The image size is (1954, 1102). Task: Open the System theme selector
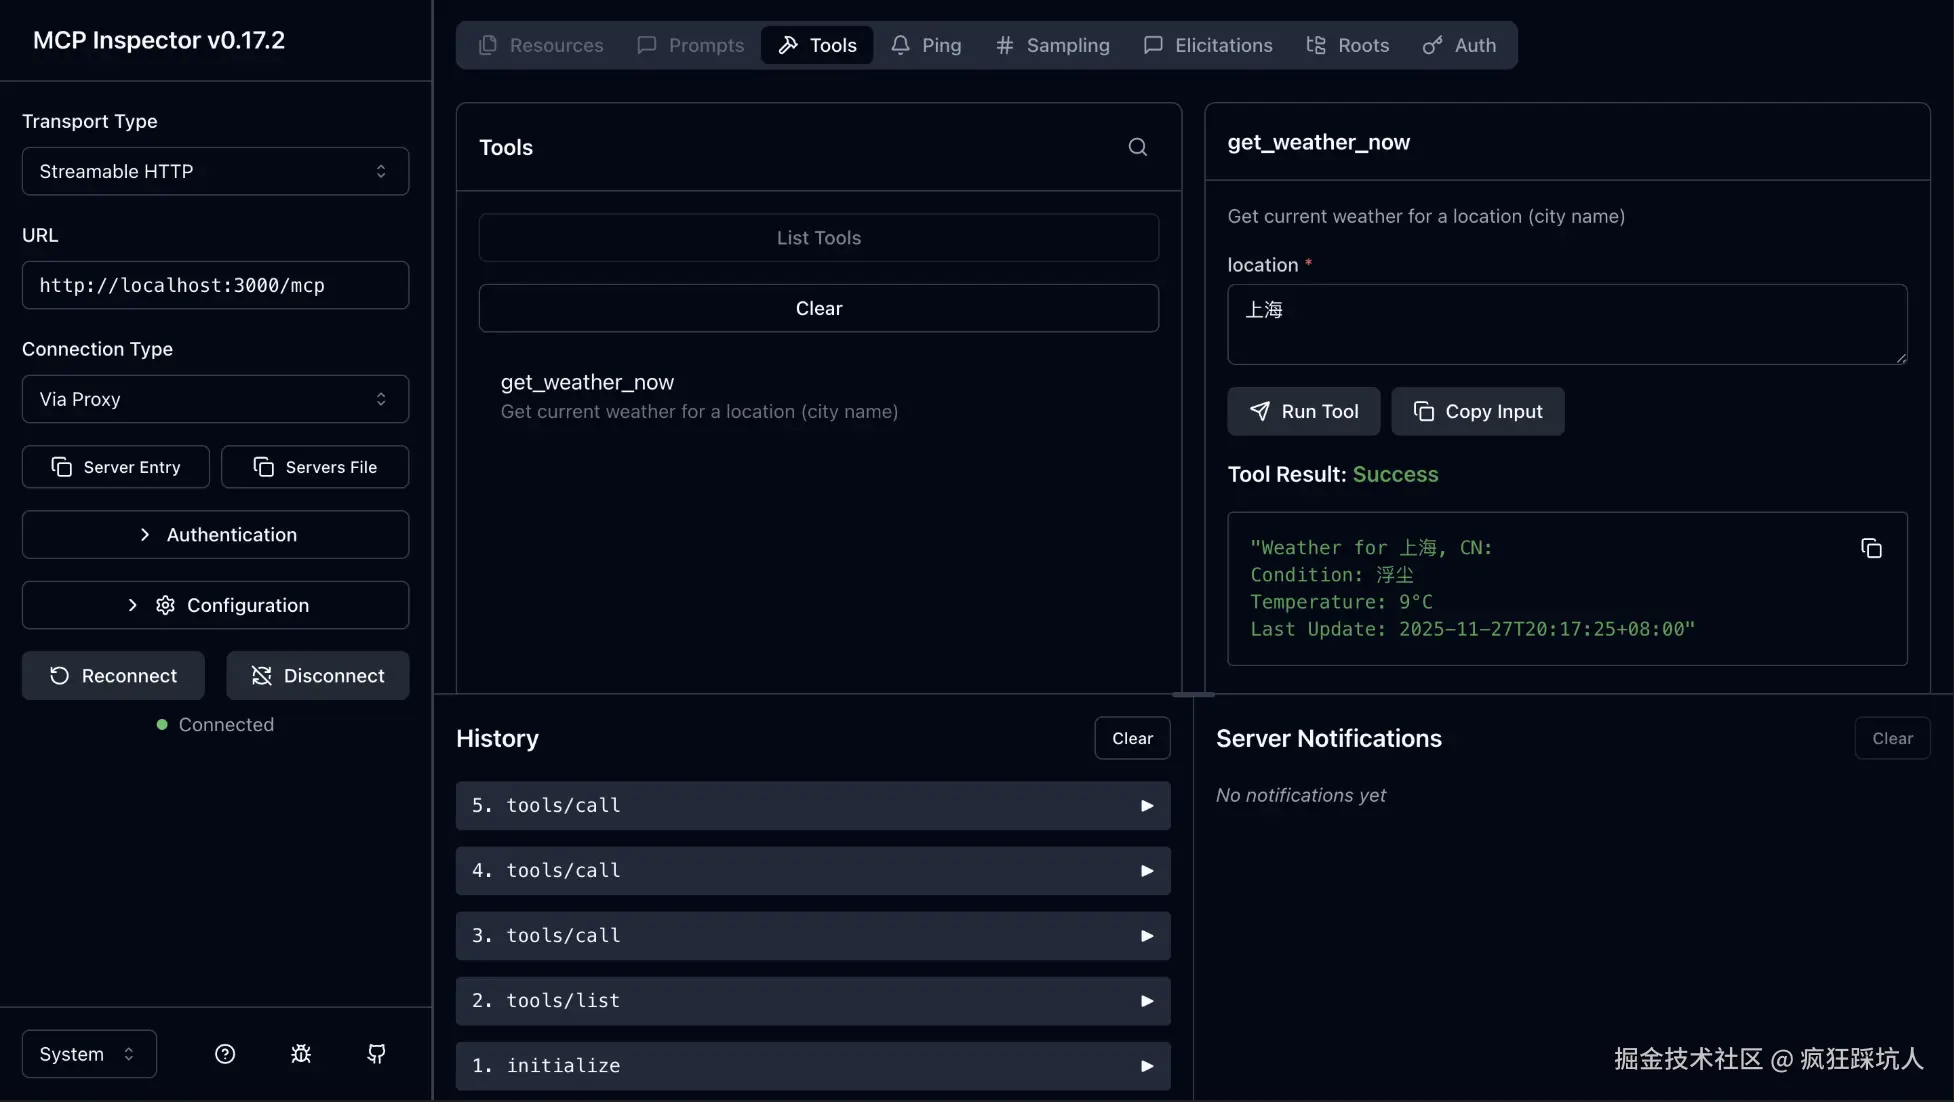click(89, 1054)
